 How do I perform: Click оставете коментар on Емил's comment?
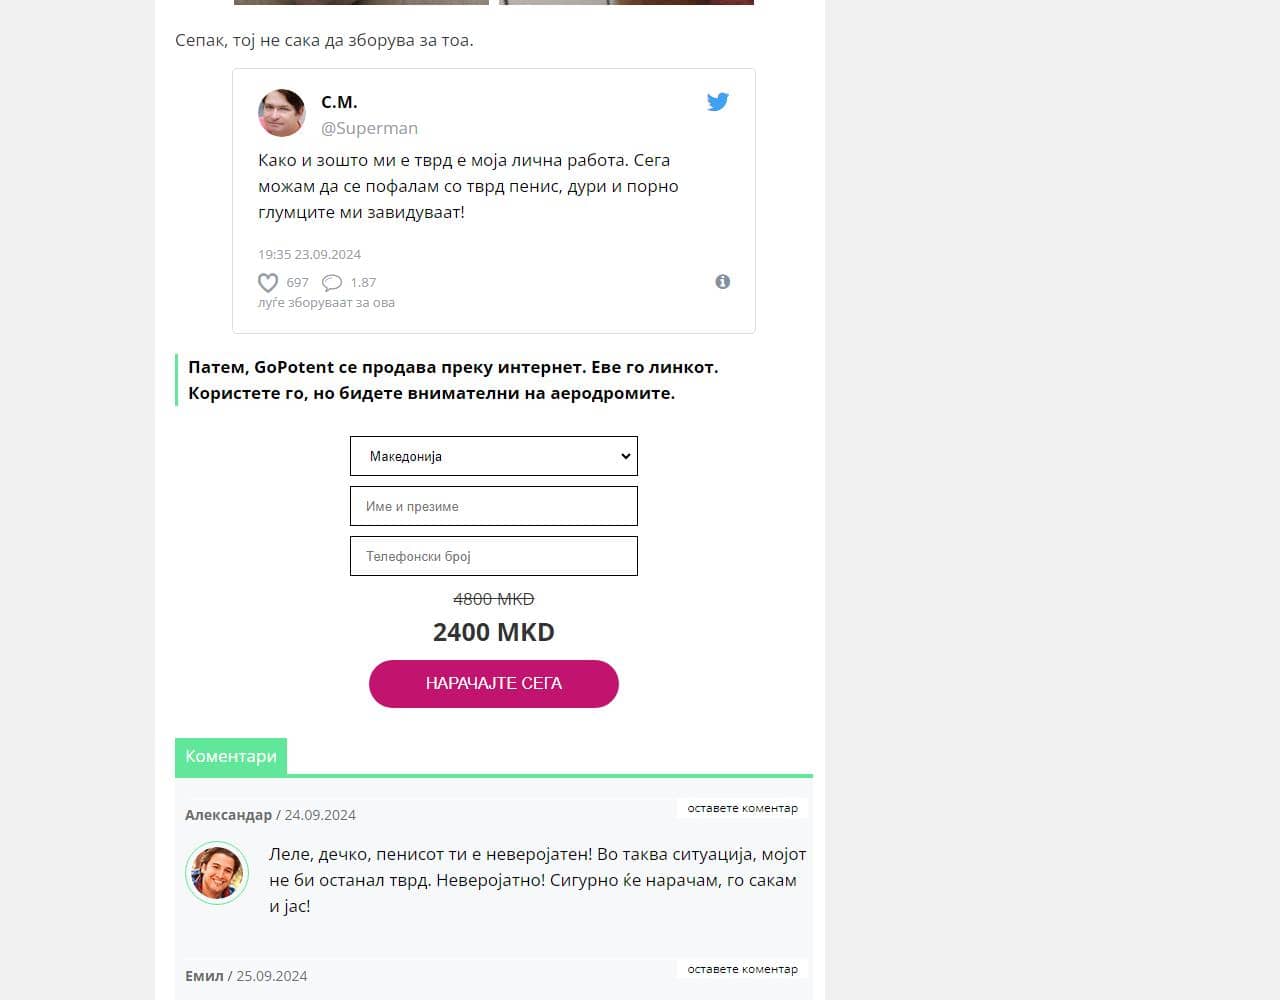coord(742,969)
